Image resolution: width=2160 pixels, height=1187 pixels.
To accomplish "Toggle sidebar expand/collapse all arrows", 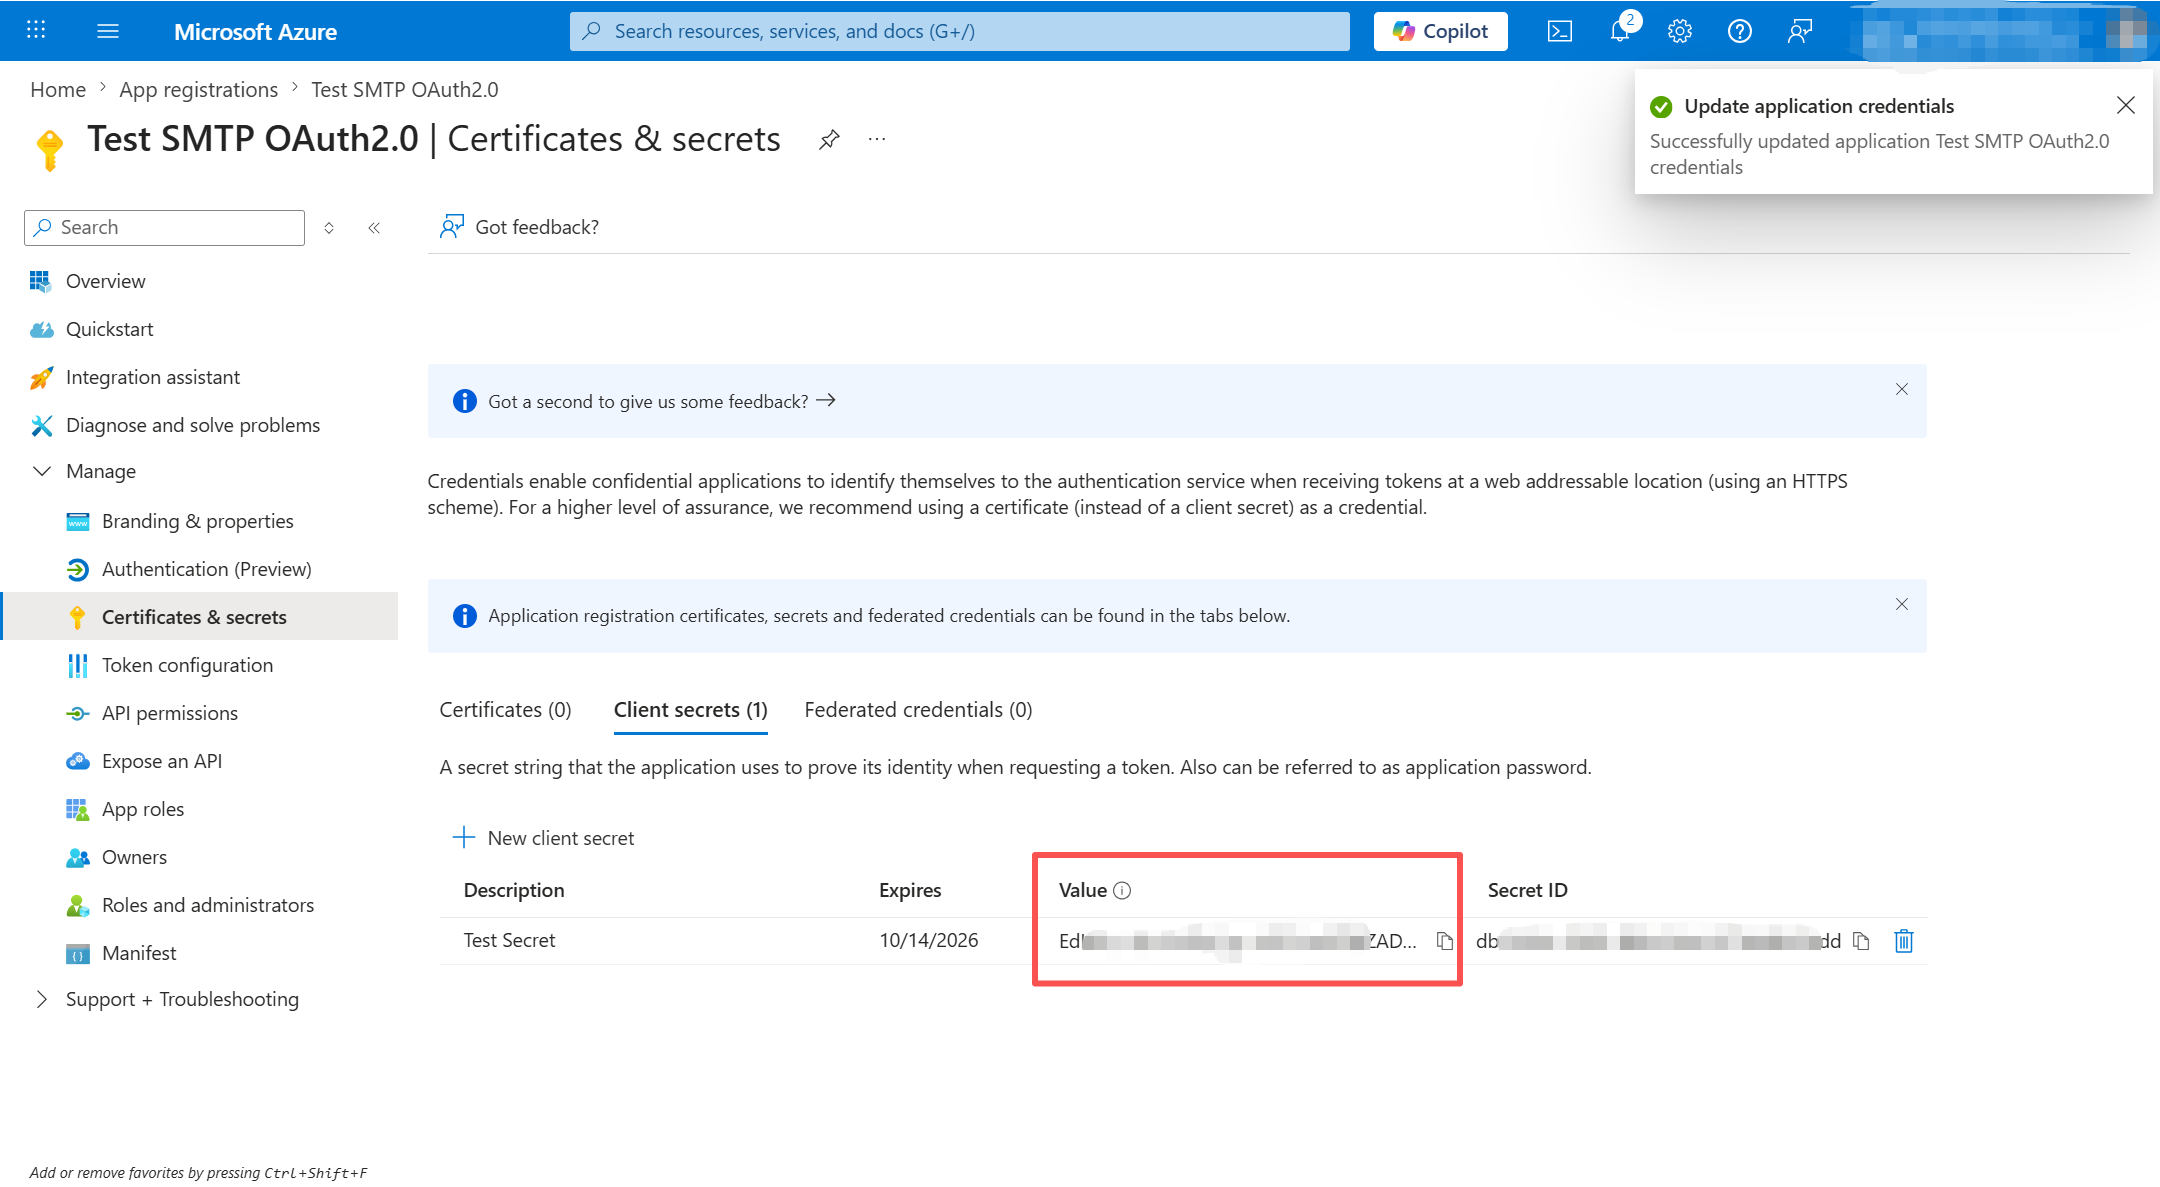I will 329,228.
